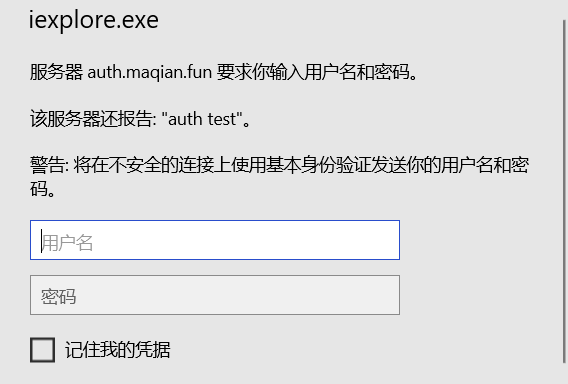Tick the 记住我的凭据 checkbox
Screen dimensions: 568x384
(42, 350)
